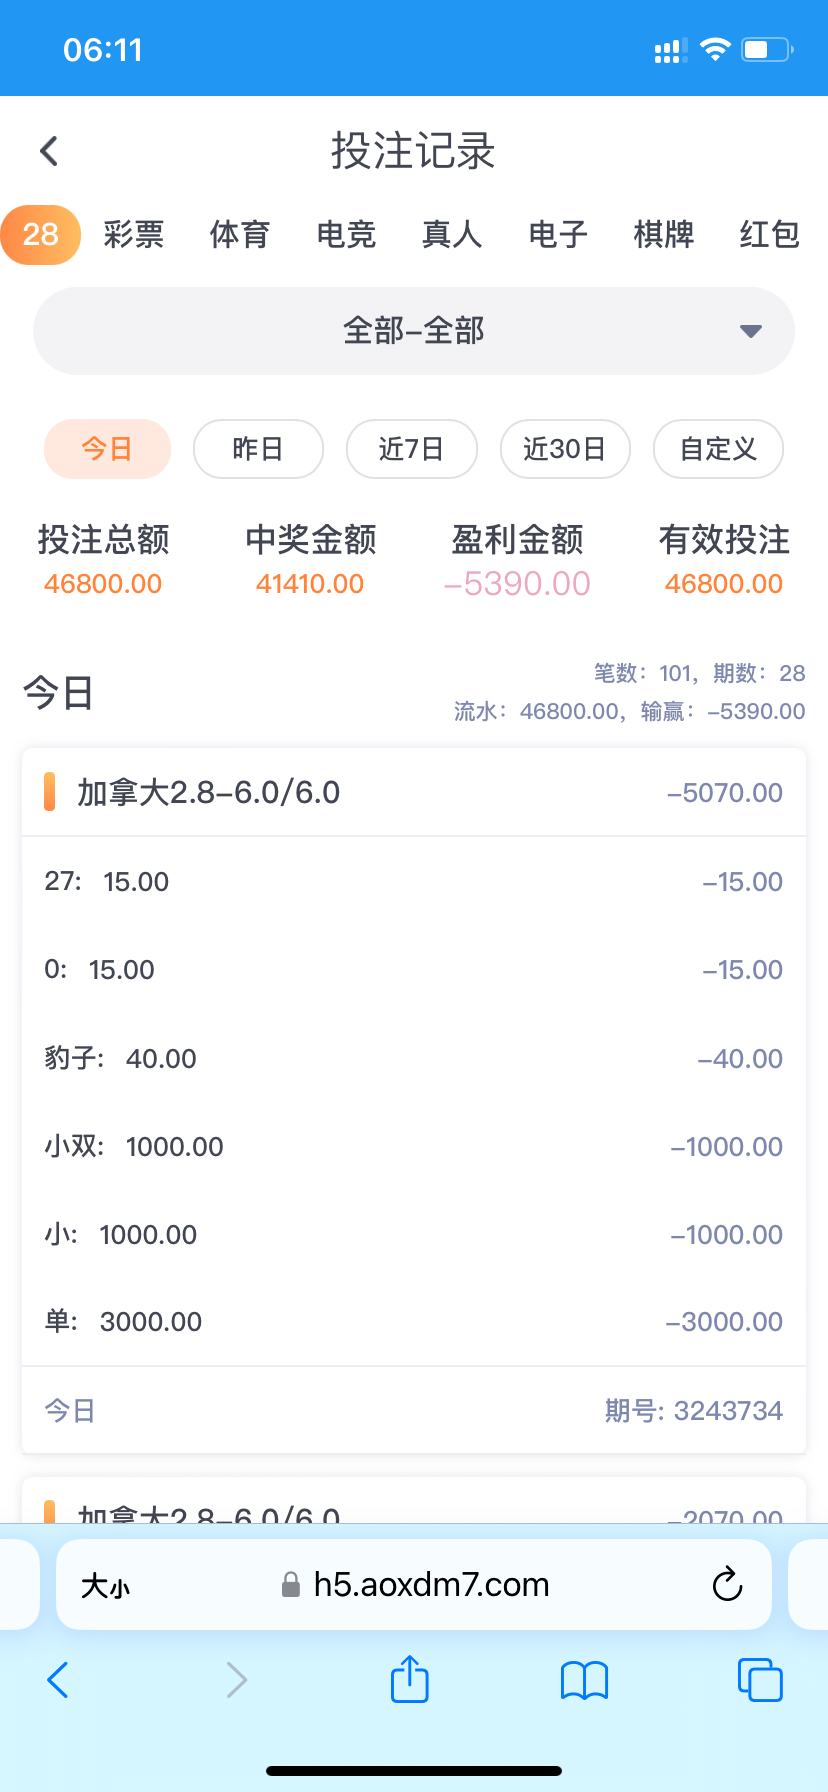Expand the 加拿大2.8-6.0/6.0 bet record header

point(414,792)
